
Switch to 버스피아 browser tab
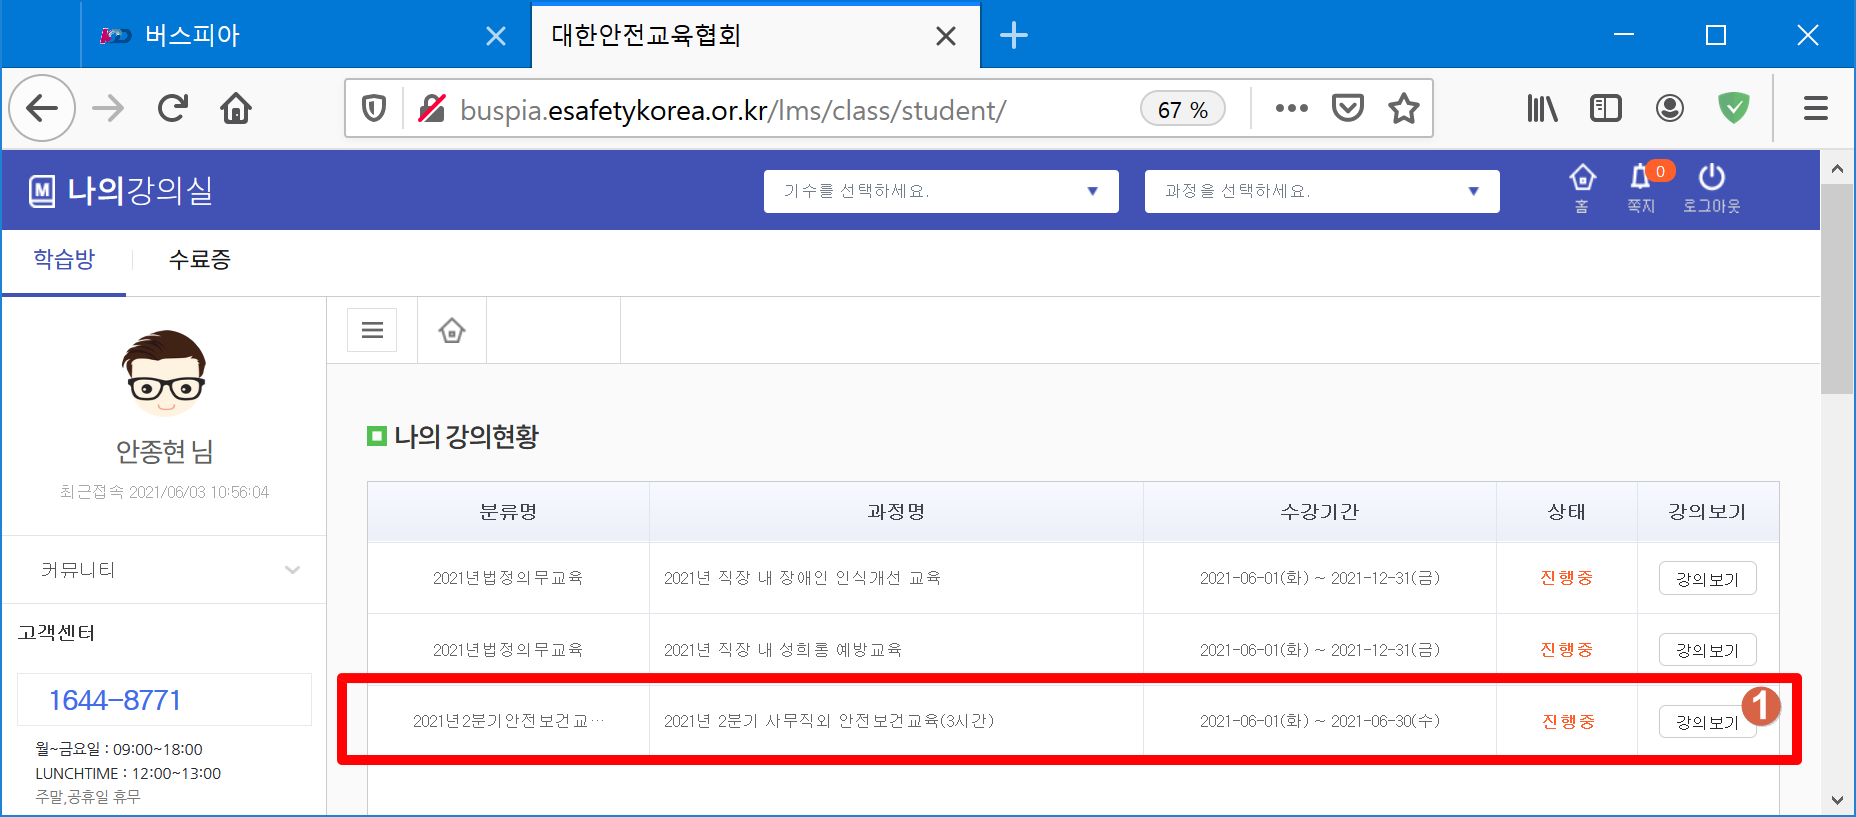(x=305, y=36)
